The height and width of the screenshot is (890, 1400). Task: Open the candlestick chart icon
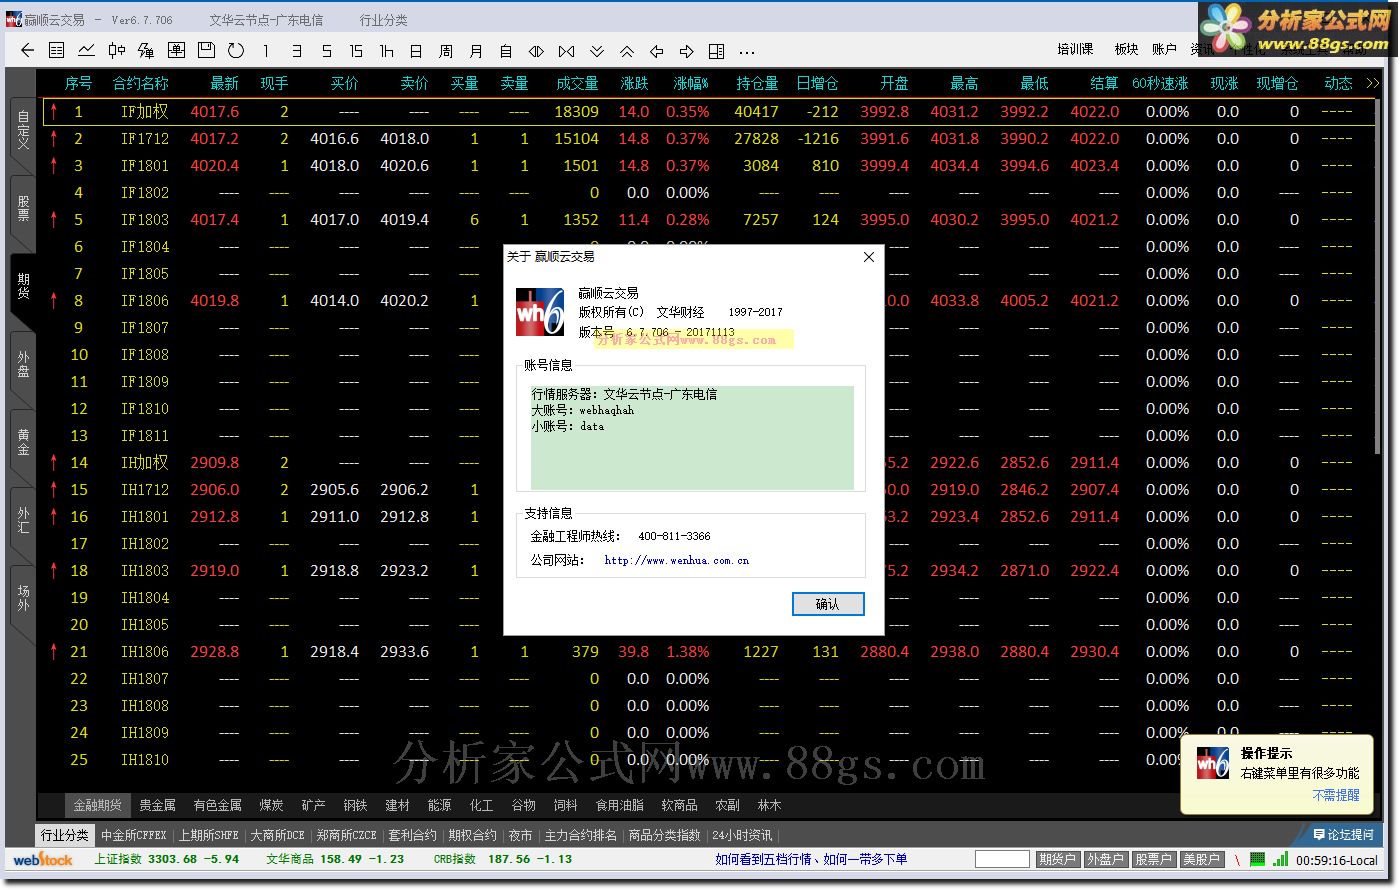click(117, 50)
